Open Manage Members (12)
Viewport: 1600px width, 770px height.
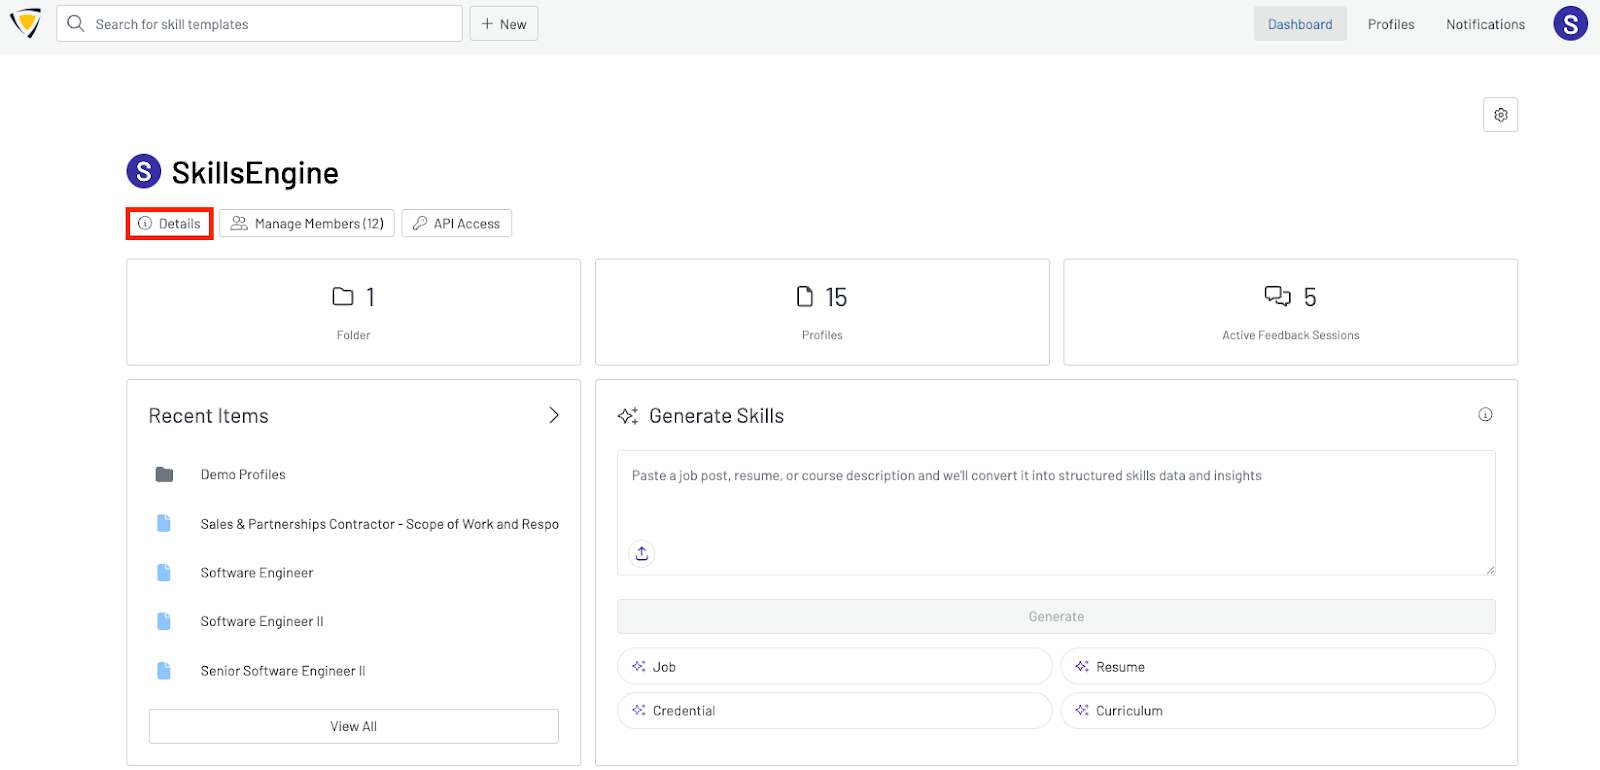307,224
